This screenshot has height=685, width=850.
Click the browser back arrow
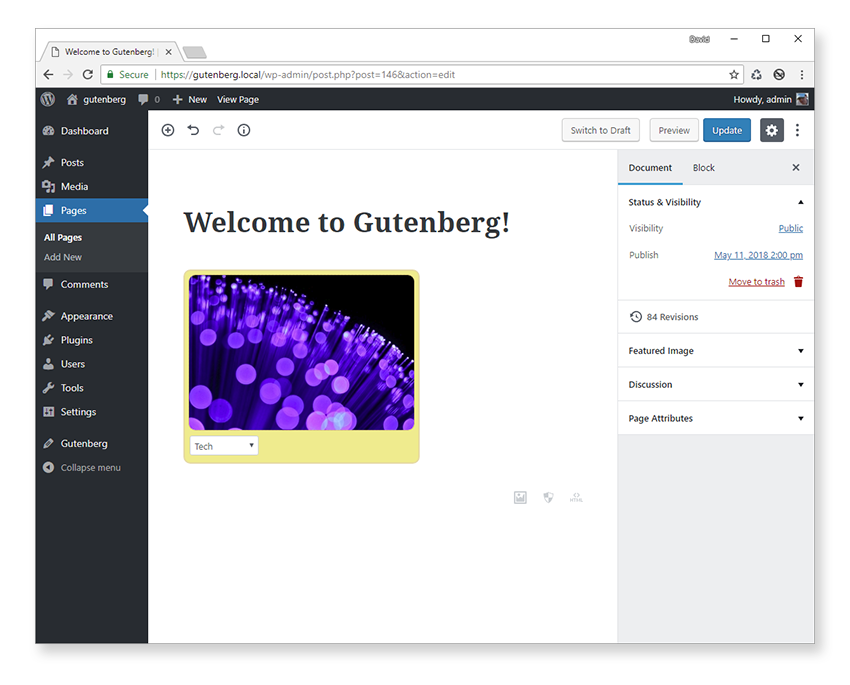48,74
